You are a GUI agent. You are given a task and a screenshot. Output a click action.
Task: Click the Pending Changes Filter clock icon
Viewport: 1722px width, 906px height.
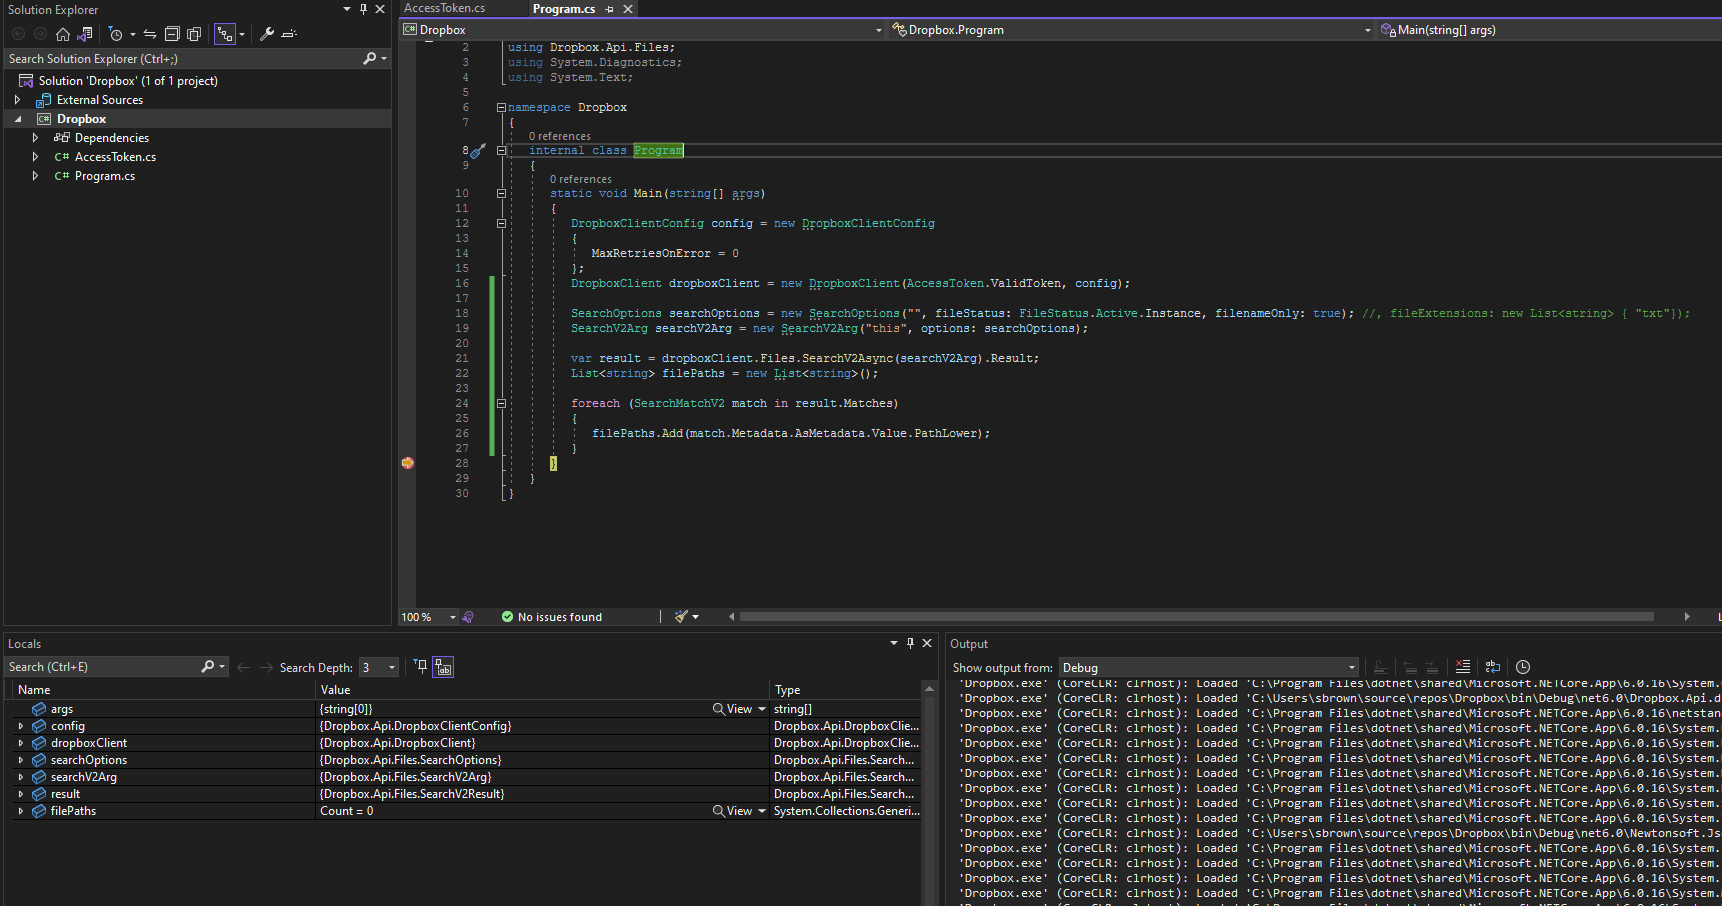click(x=116, y=34)
